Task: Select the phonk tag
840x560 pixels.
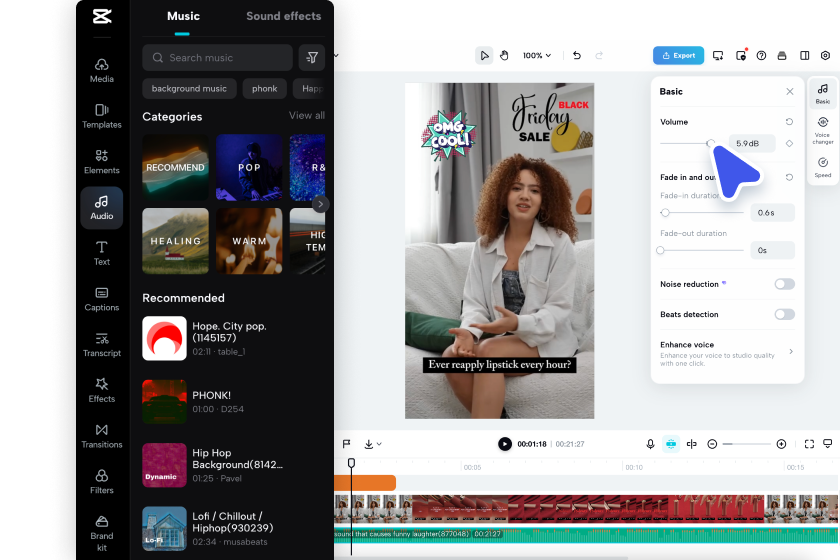Action: [x=265, y=88]
